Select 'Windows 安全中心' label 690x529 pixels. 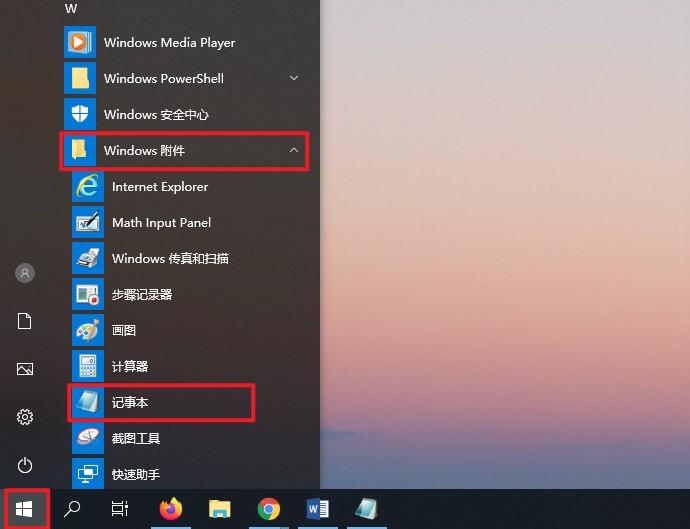(x=156, y=115)
